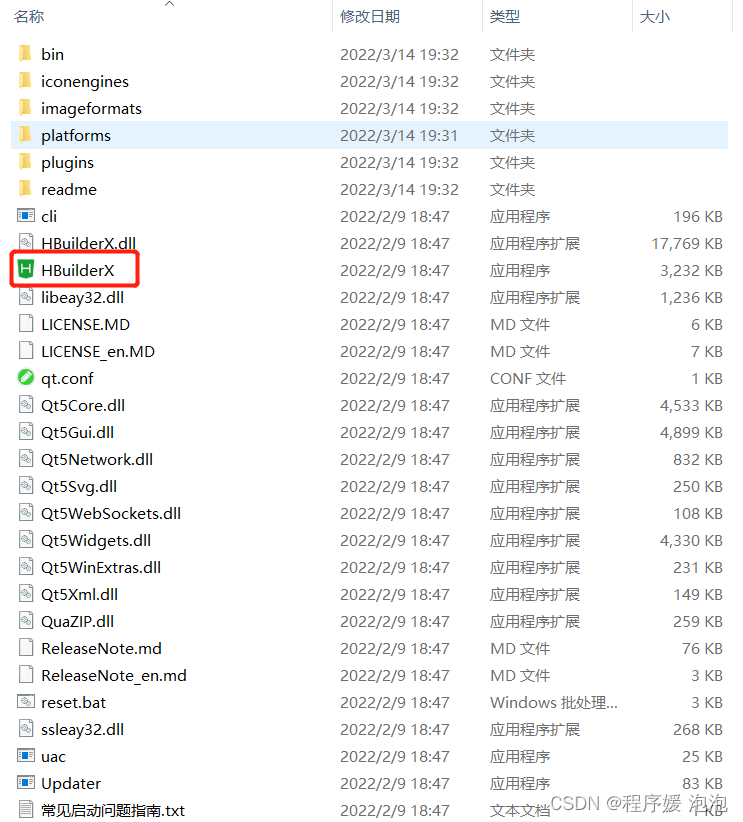
Task: Click the 2022/3/14 19:31 date cell
Action: [399, 135]
